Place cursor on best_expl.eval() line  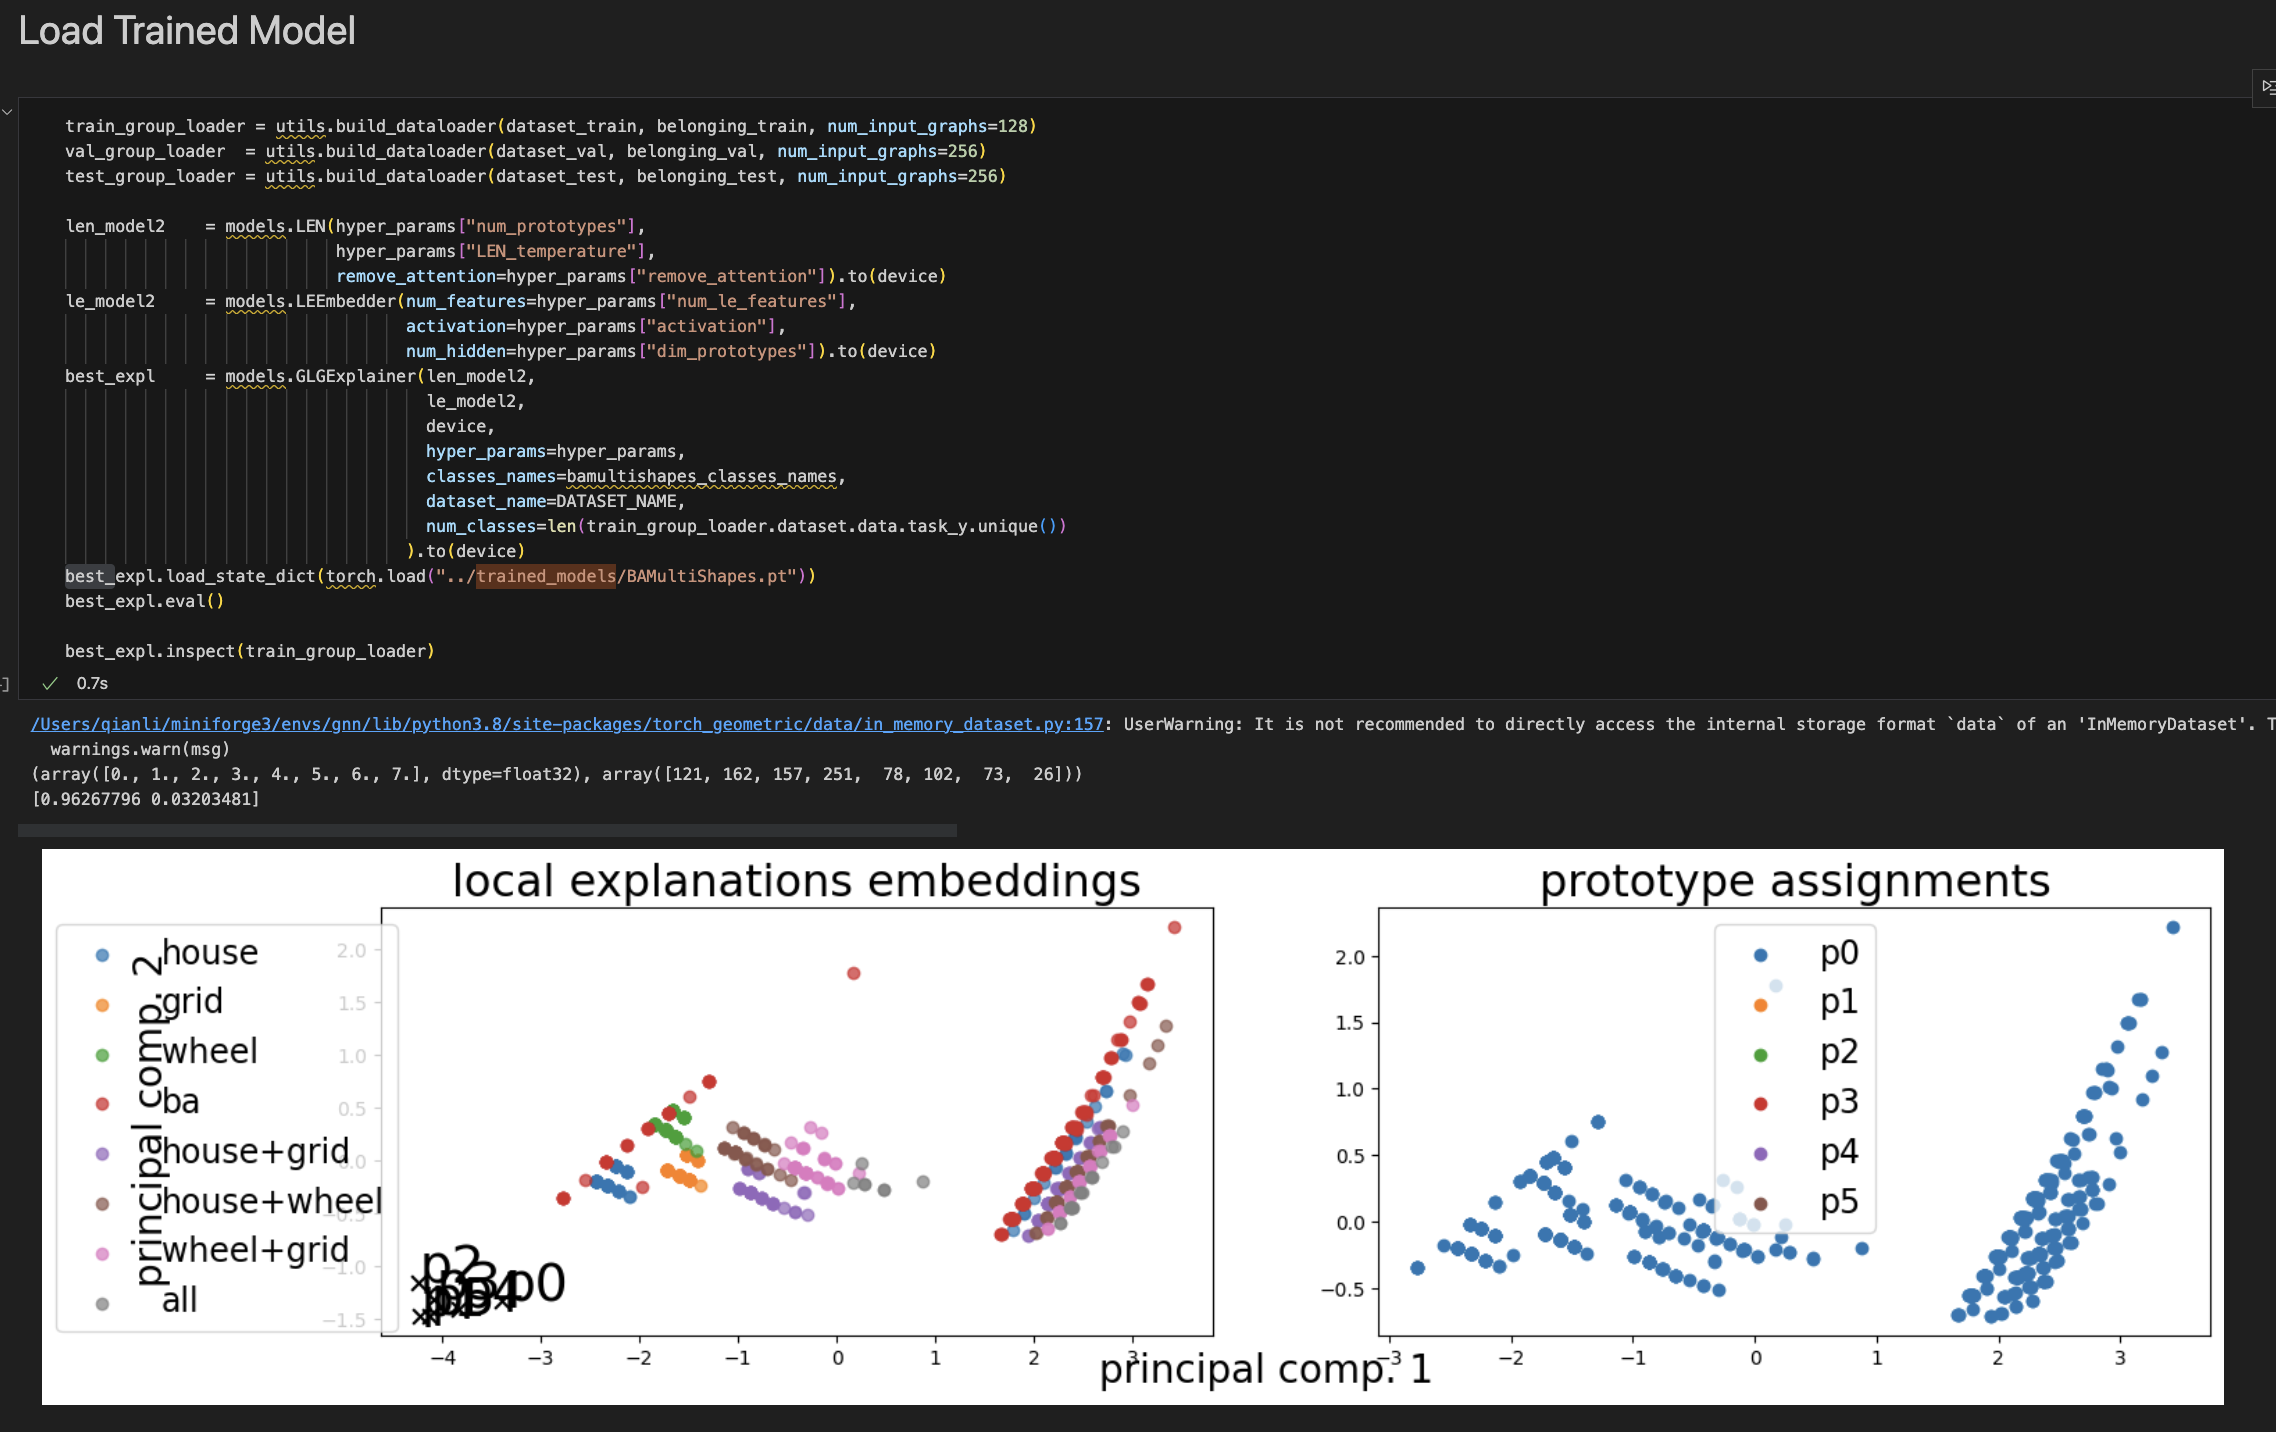pos(145,601)
